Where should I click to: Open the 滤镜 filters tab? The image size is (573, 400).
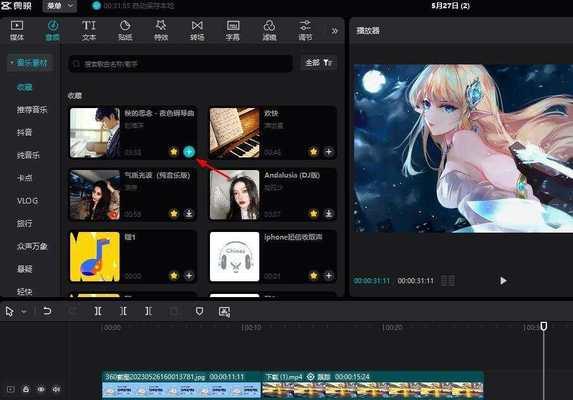pyautogui.click(x=269, y=30)
